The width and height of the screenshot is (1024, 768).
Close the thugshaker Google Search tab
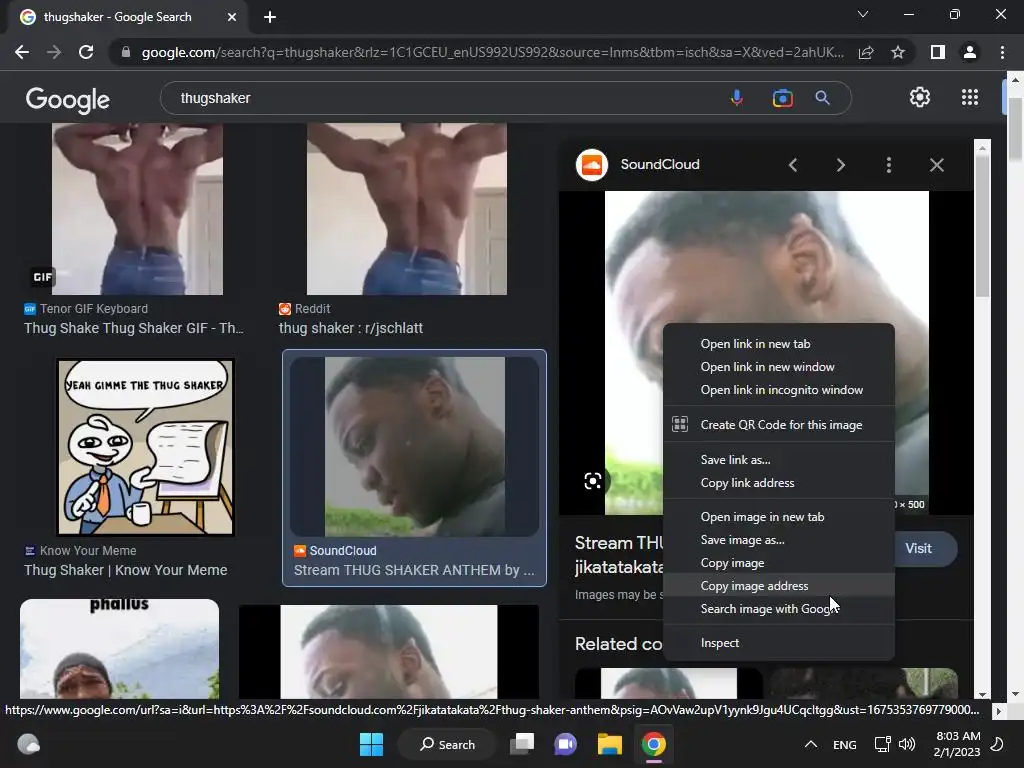coord(232,17)
